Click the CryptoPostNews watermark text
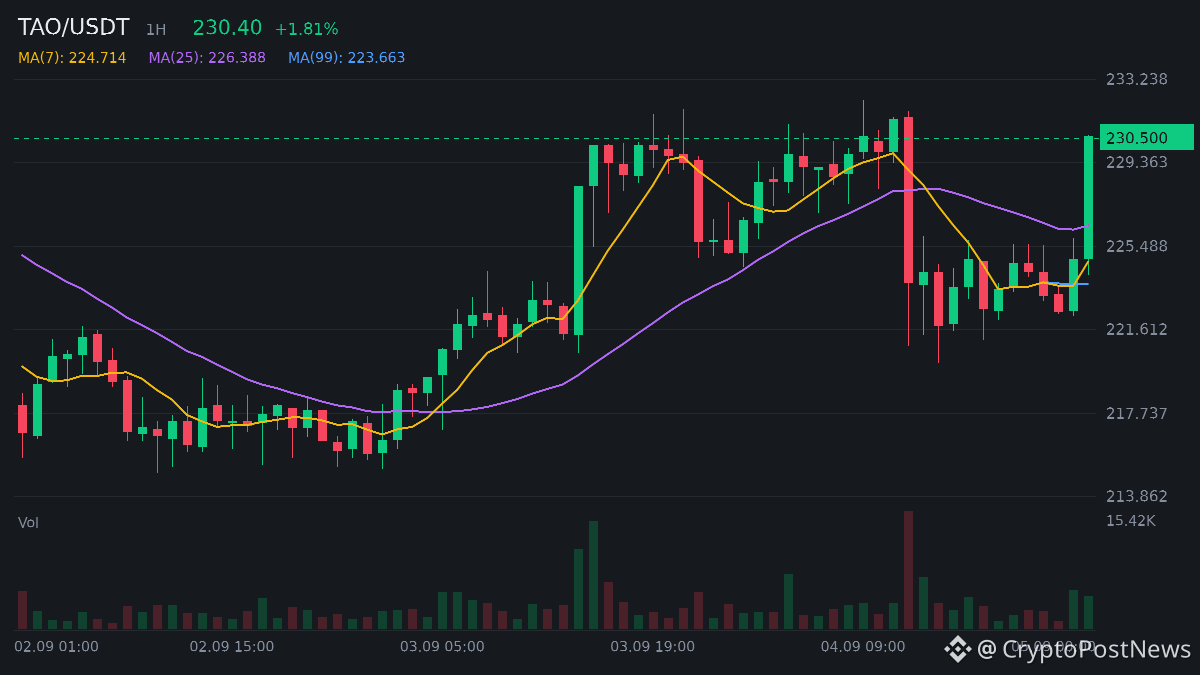The height and width of the screenshot is (675, 1200). tap(1084, 650)
